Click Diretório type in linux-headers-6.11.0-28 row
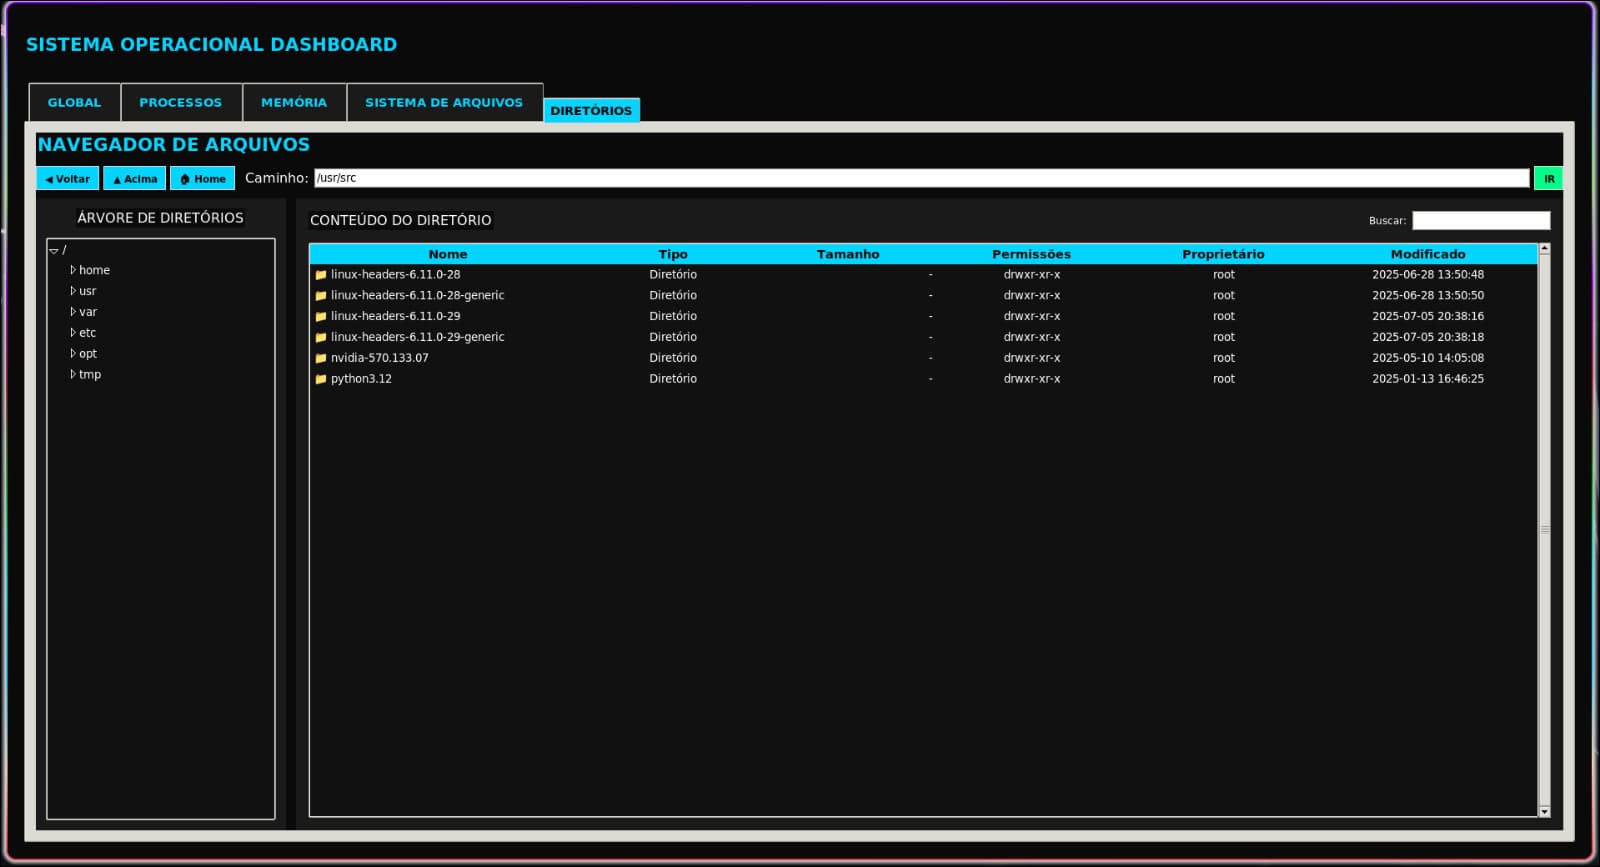Viewport: 1600px width, 867px height. click(673, 274)
